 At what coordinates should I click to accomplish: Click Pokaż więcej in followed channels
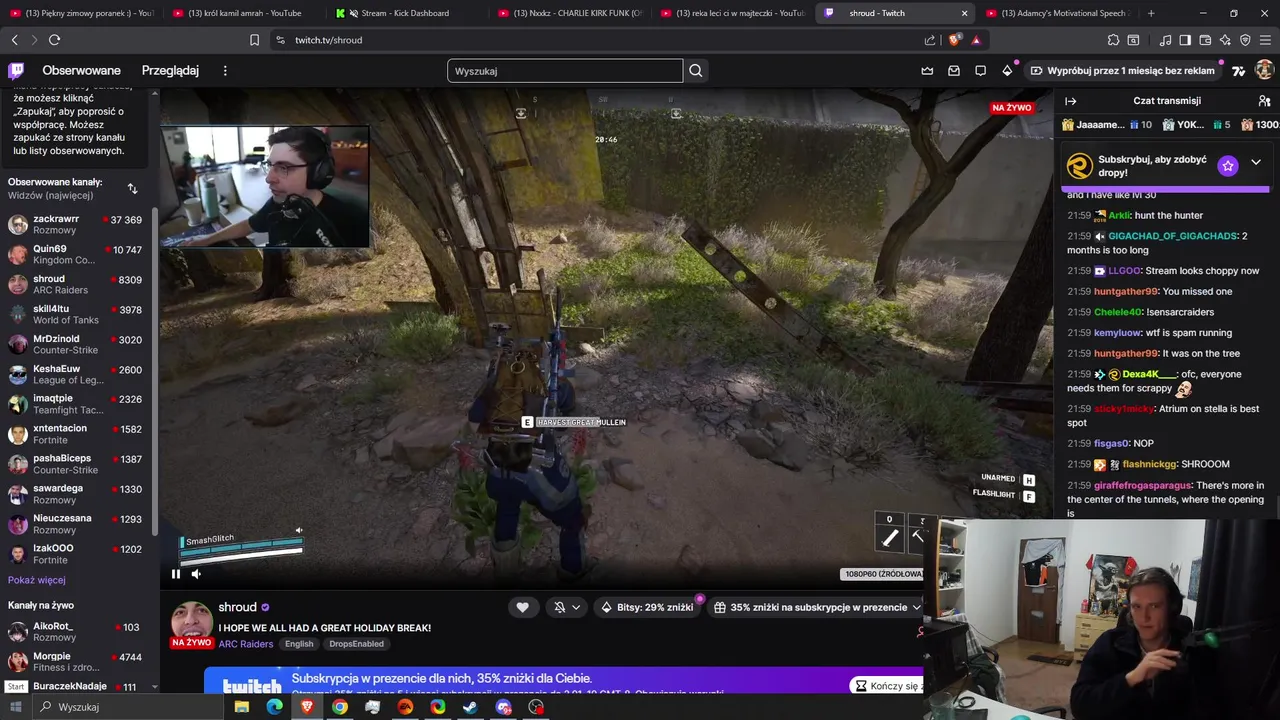click(x=37, y=580)
